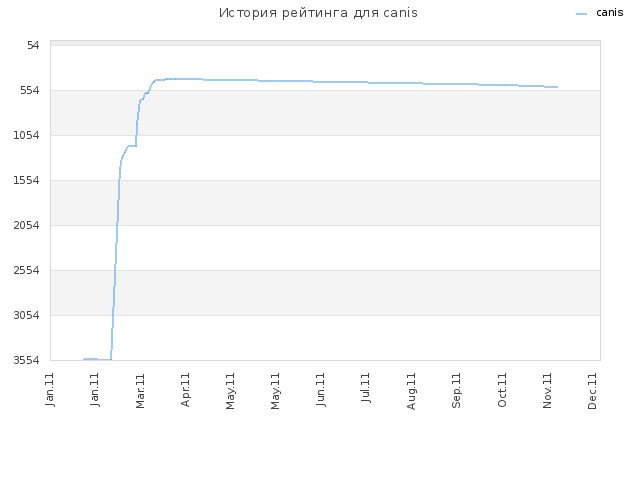Select the 2054 y-axis label
640x480 pixels.
(x=27, y=225)
